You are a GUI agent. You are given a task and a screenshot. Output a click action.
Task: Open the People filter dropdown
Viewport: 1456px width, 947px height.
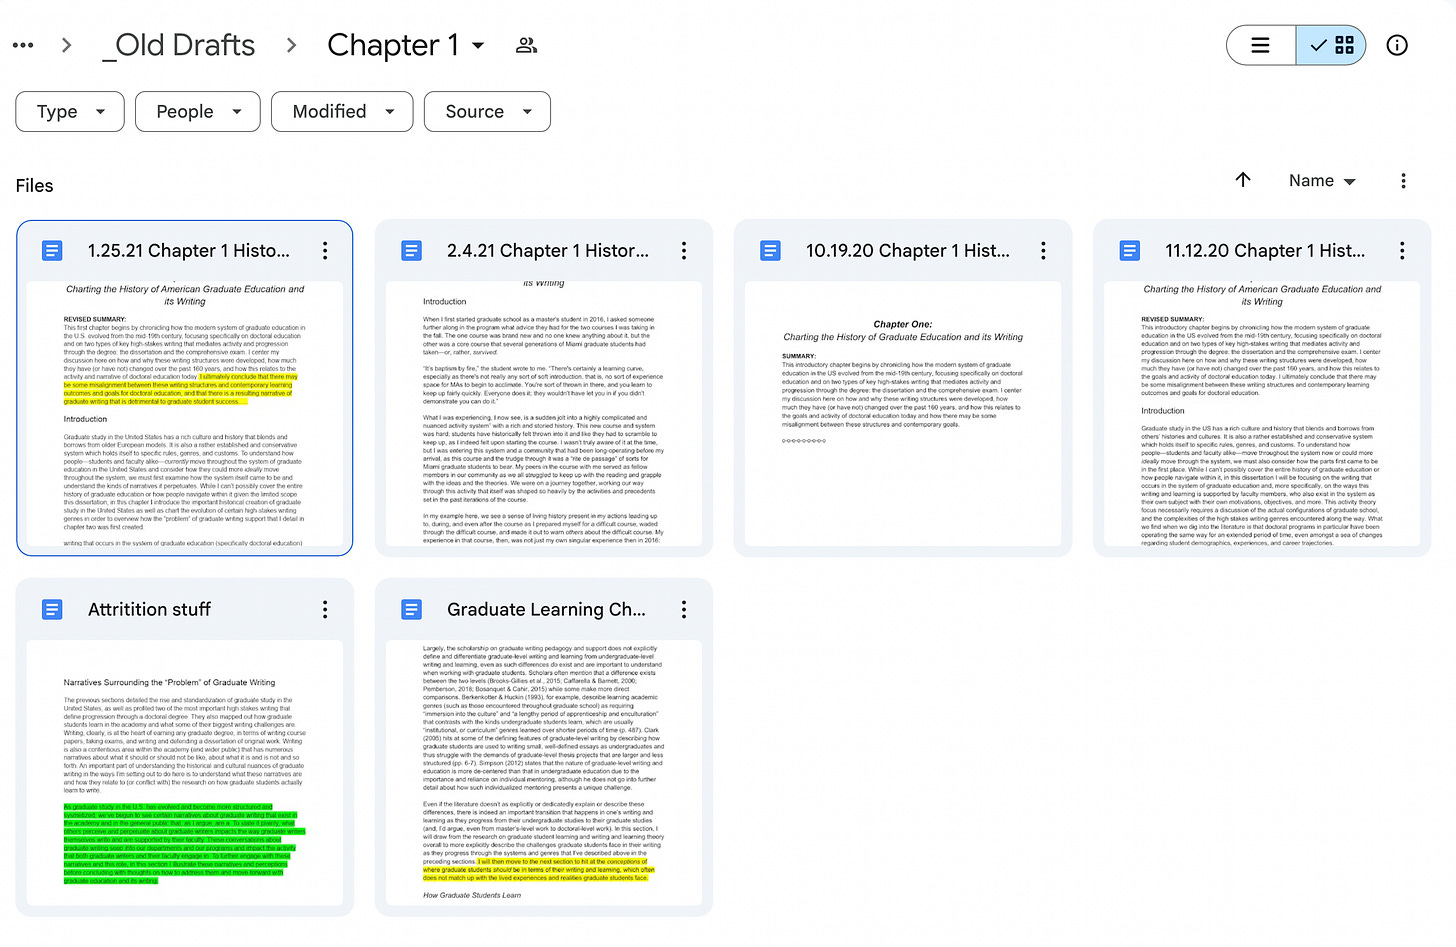pyautogui.click(x=198, y=112)
